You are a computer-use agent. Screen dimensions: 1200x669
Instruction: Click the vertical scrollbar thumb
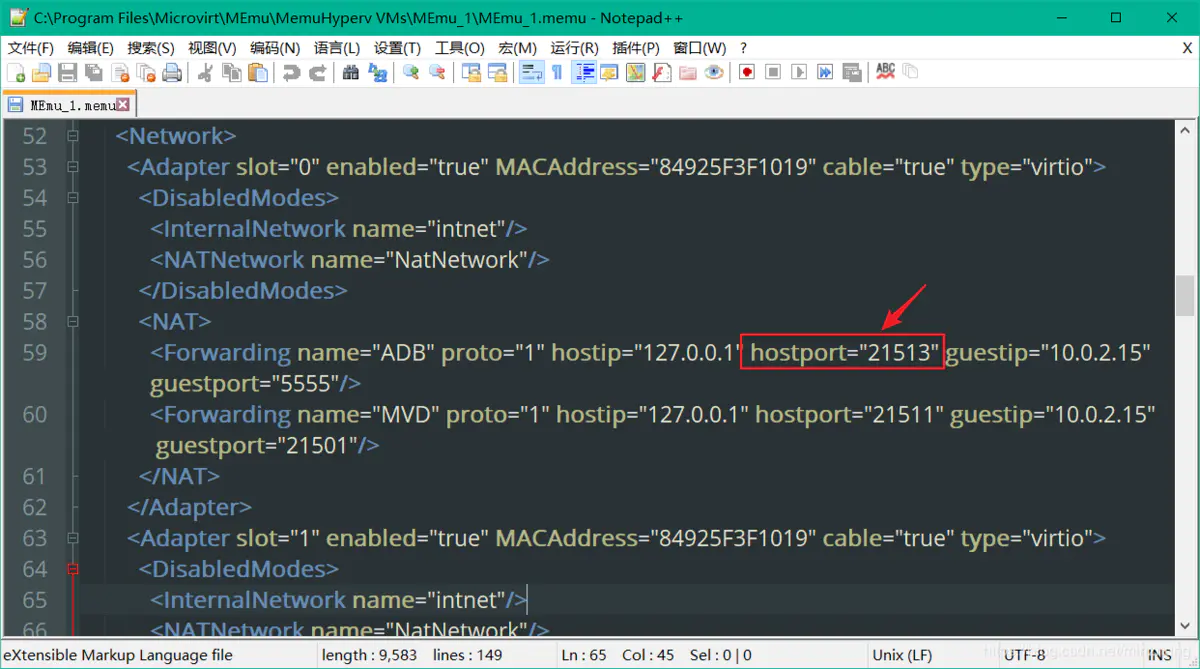click(1186, 296)
